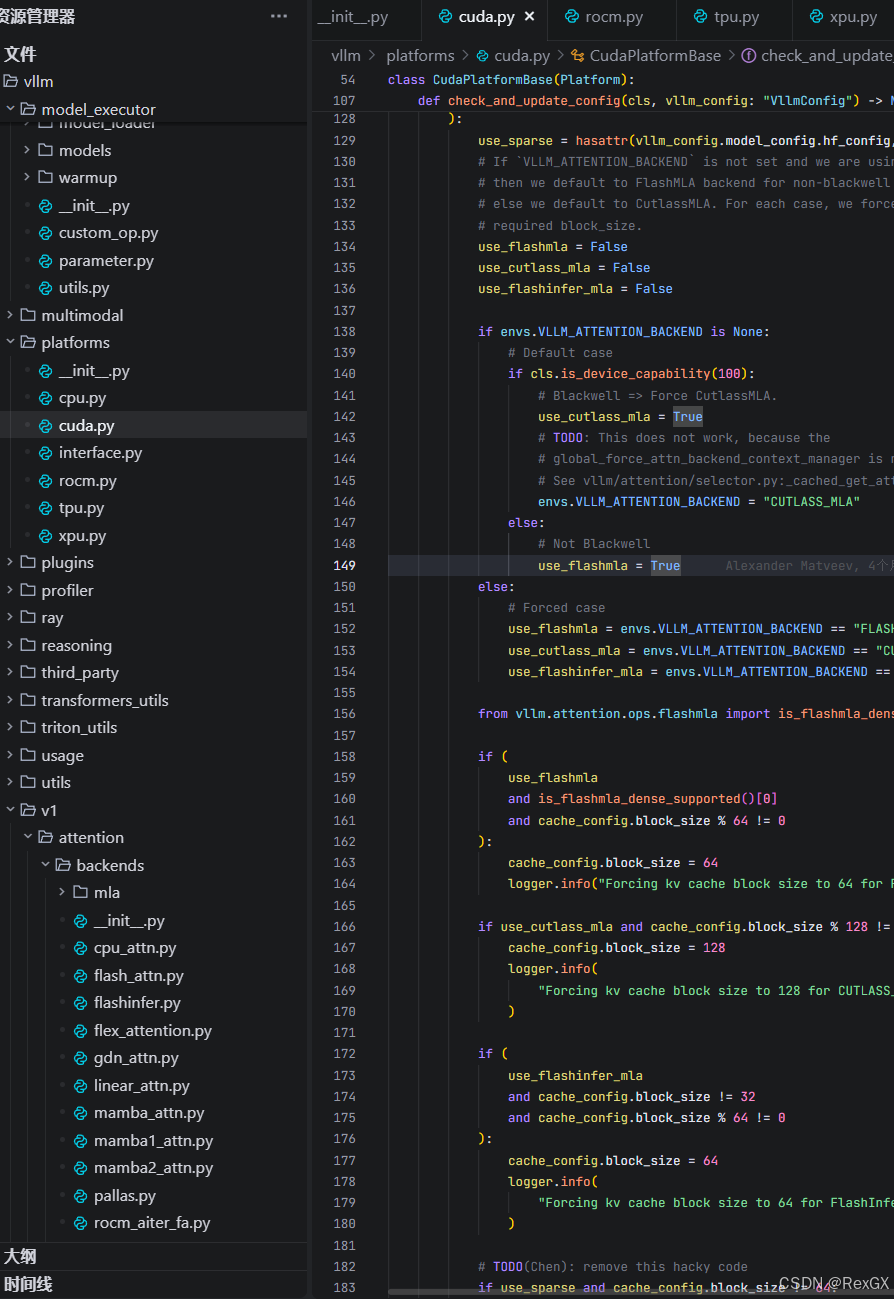The height and width of the screenshot is (1299, 894).
Task: Open flashinfer.py in backends
Action: (137, 1003)
